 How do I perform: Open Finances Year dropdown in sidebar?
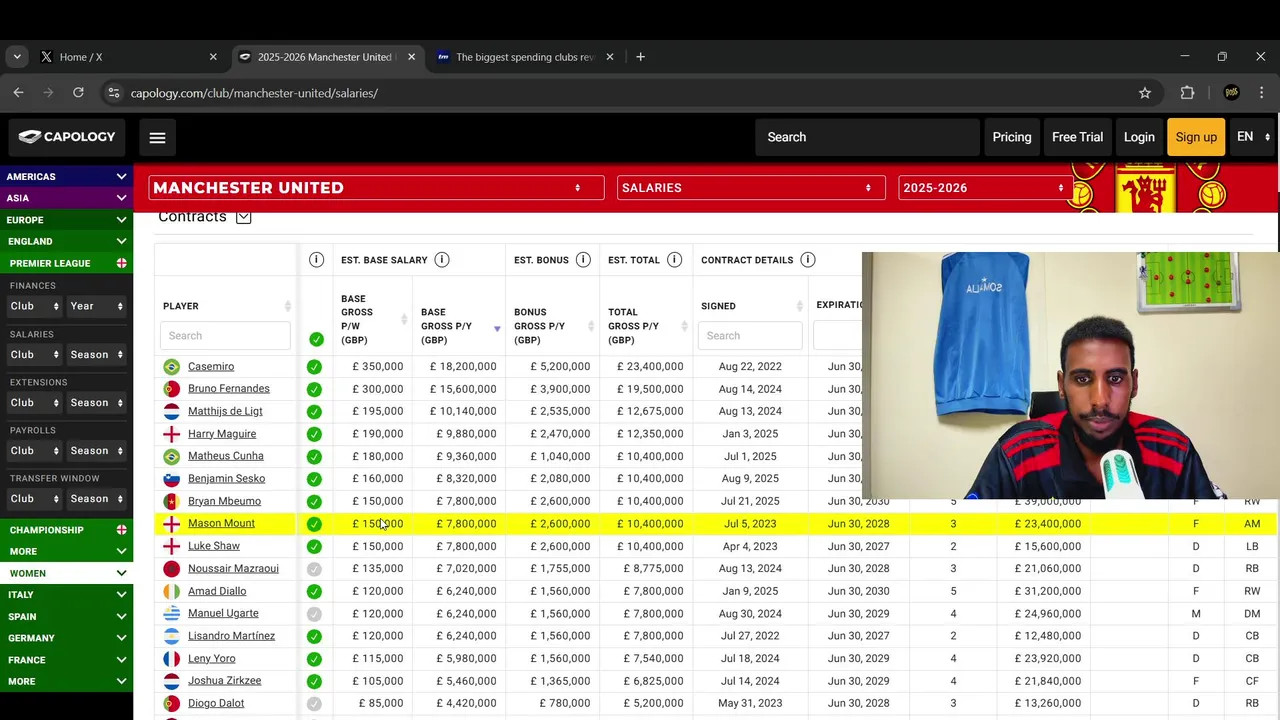pos(97,306)
